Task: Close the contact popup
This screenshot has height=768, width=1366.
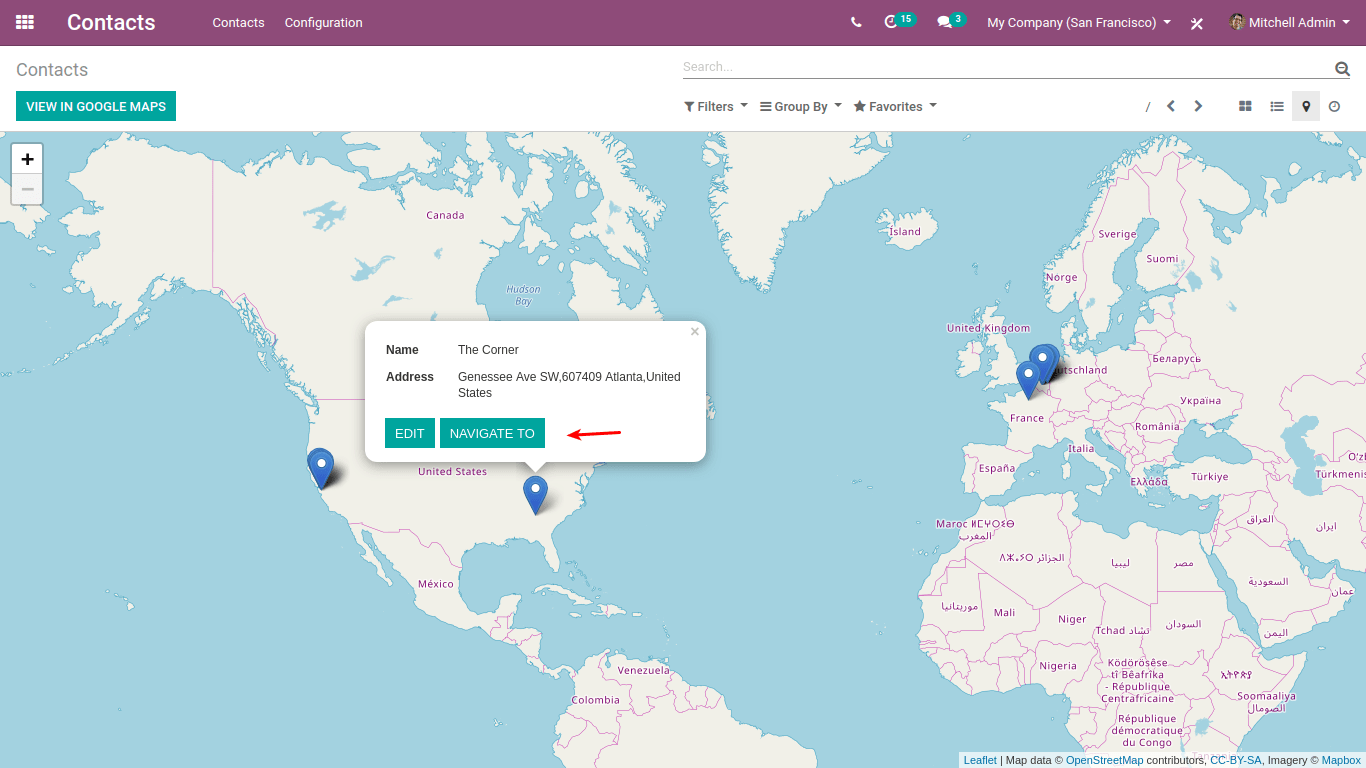Action: 695,332
